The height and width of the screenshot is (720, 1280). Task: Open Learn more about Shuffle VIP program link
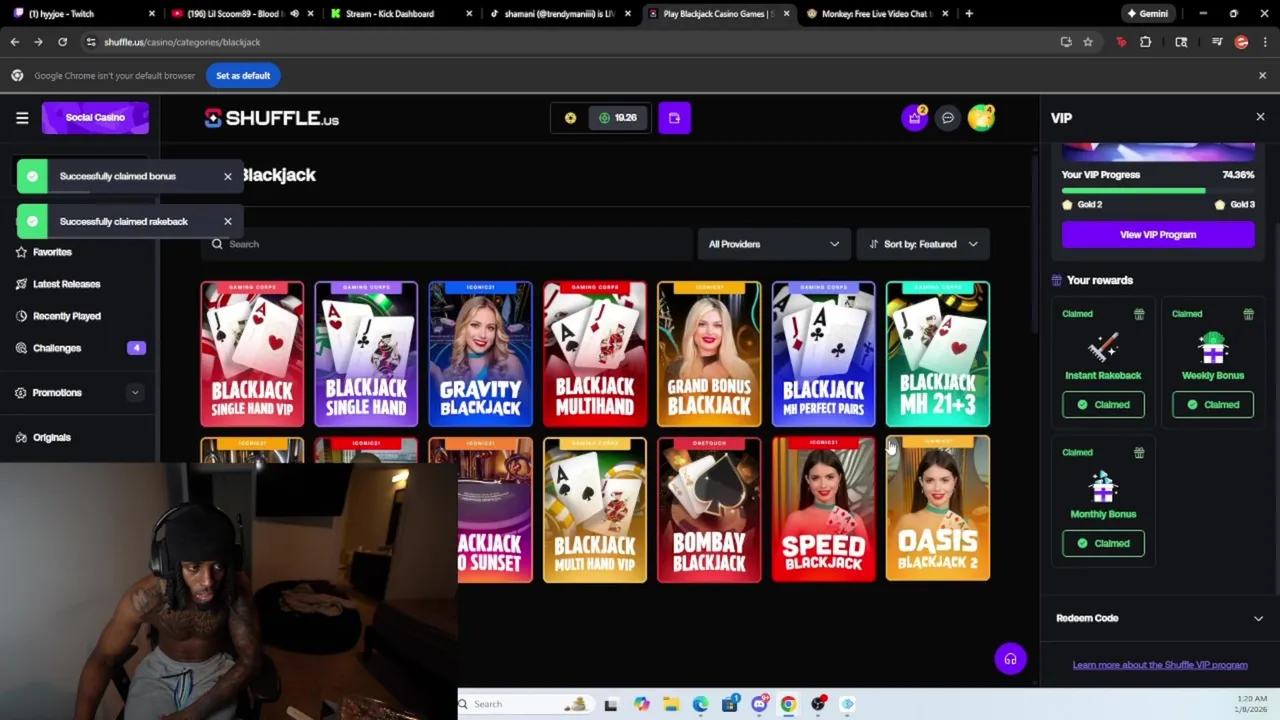click(1160, 665)
